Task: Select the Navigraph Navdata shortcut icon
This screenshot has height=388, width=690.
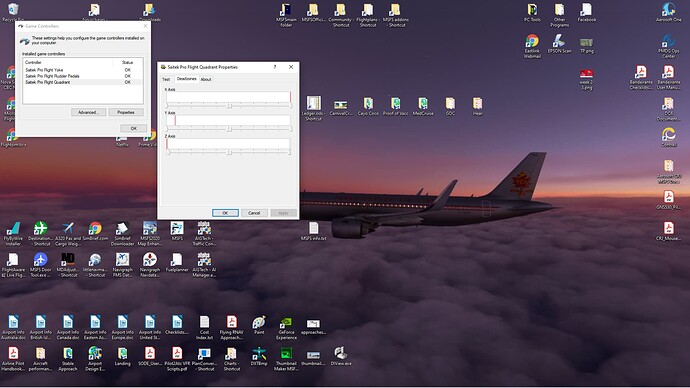Action: pyautogui.click(x=150, y=264)
